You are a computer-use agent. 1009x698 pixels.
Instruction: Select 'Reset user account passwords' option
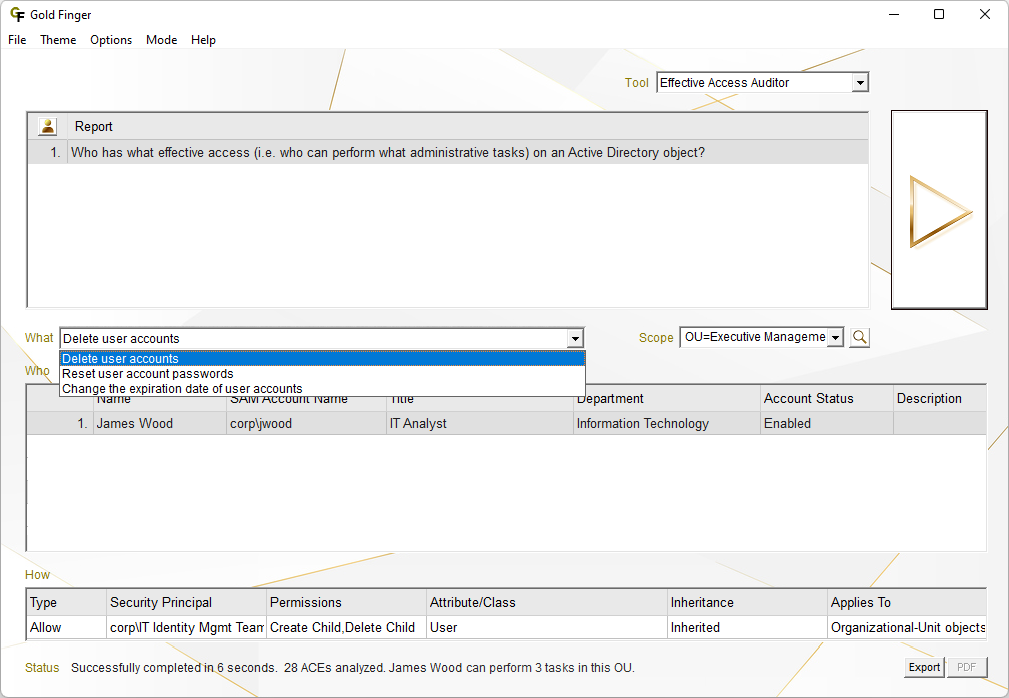coord(148,374)
